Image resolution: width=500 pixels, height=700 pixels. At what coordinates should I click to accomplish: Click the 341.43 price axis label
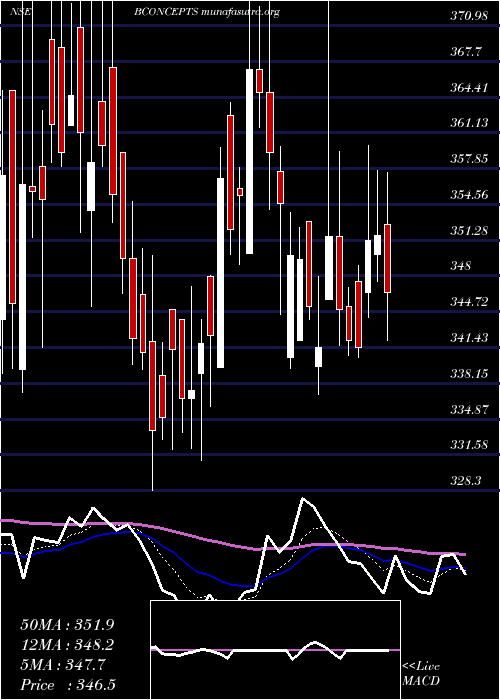469,338
